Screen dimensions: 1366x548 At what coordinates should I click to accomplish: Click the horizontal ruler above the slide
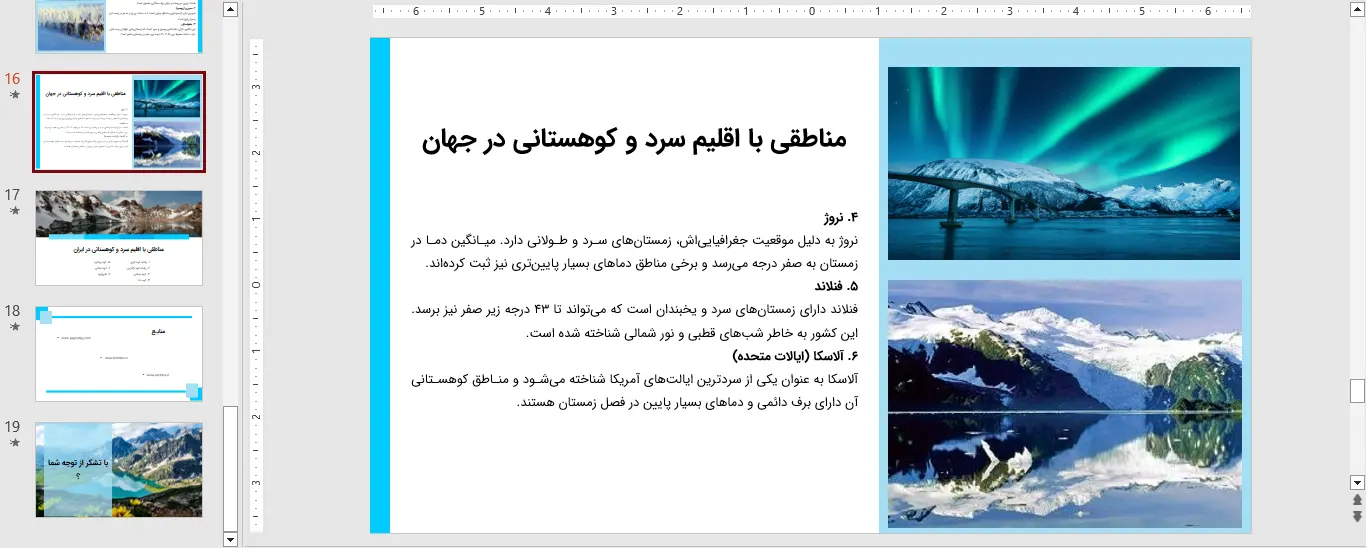tap(811, 12)
